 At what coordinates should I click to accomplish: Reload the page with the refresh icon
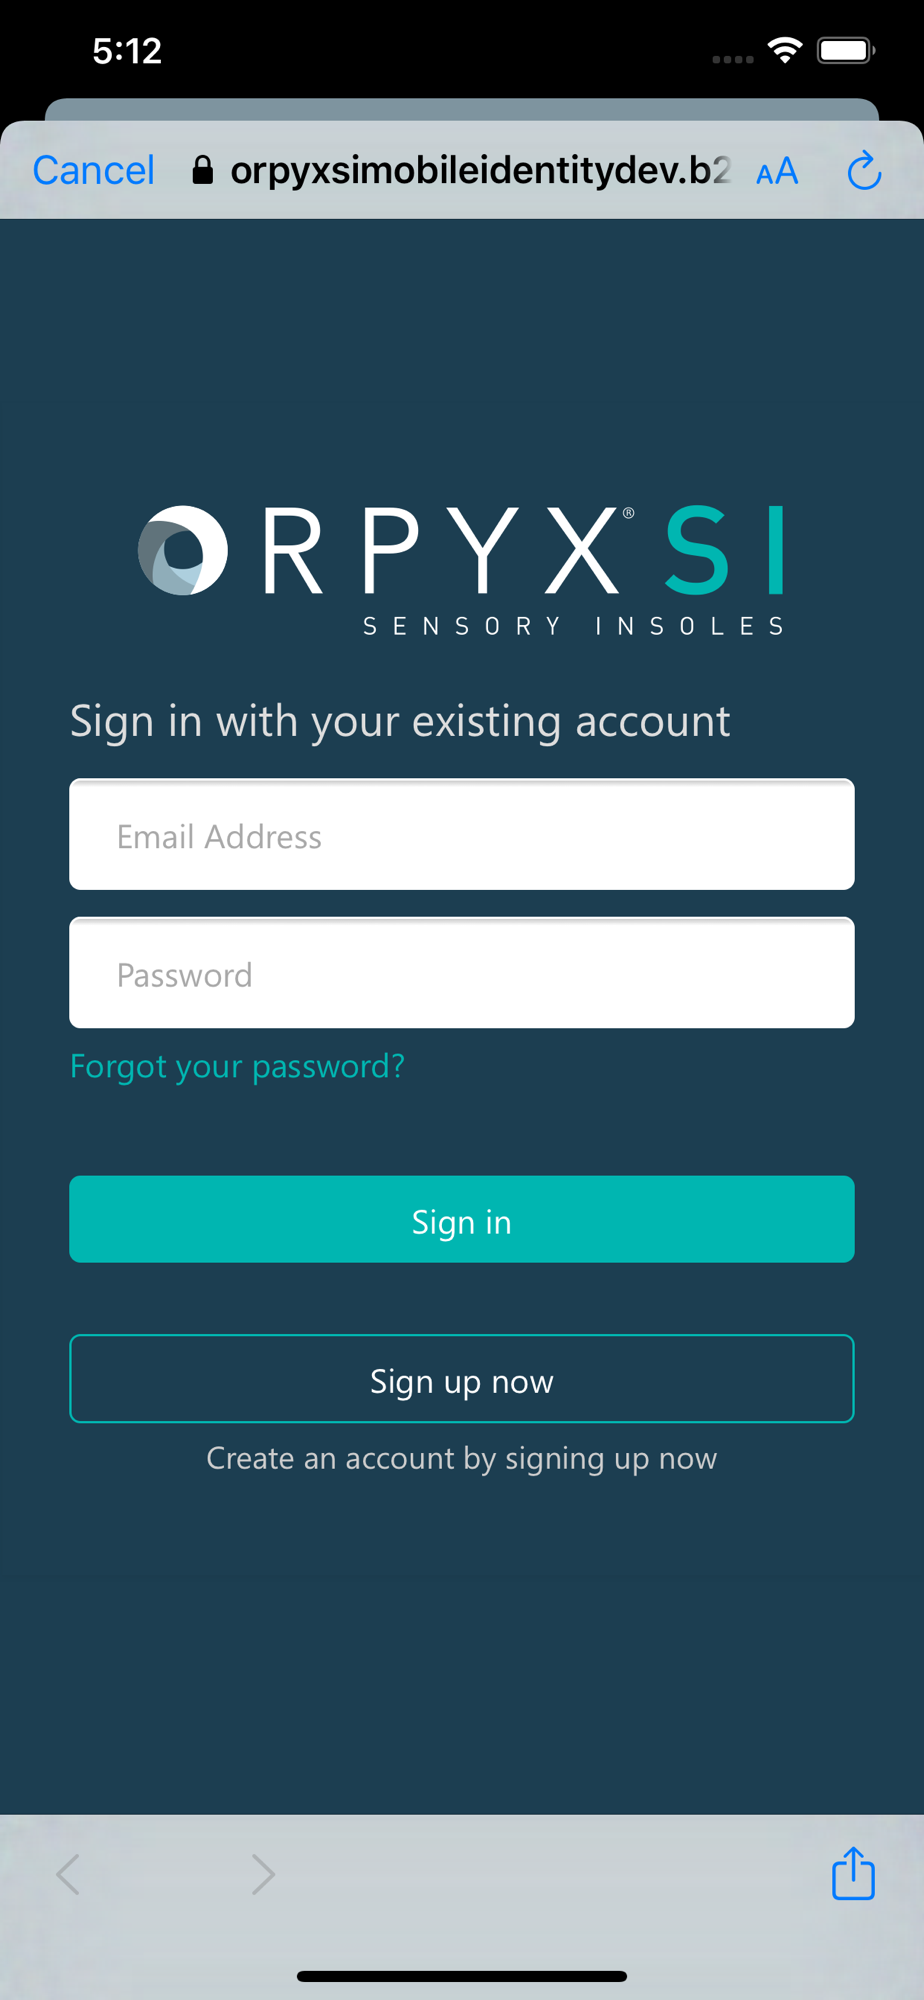(x=864, y=170)
